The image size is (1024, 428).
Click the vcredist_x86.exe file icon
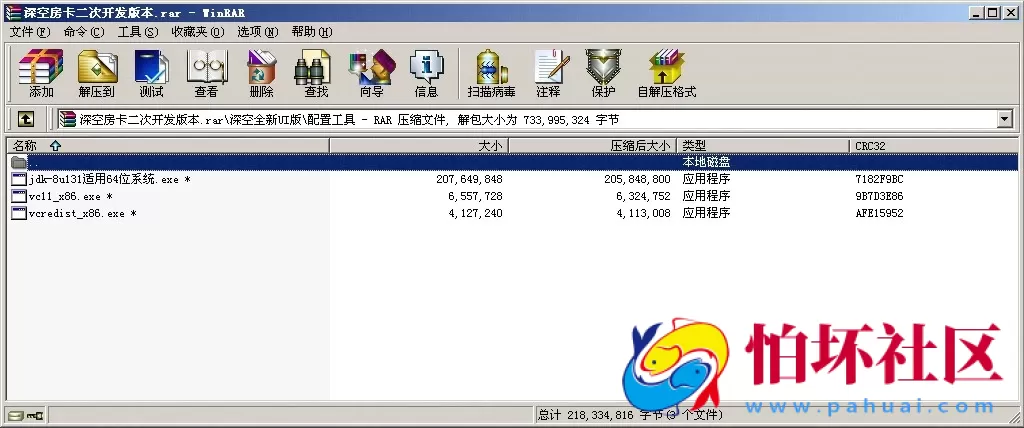pyautogui.click(x=19, y=213)
